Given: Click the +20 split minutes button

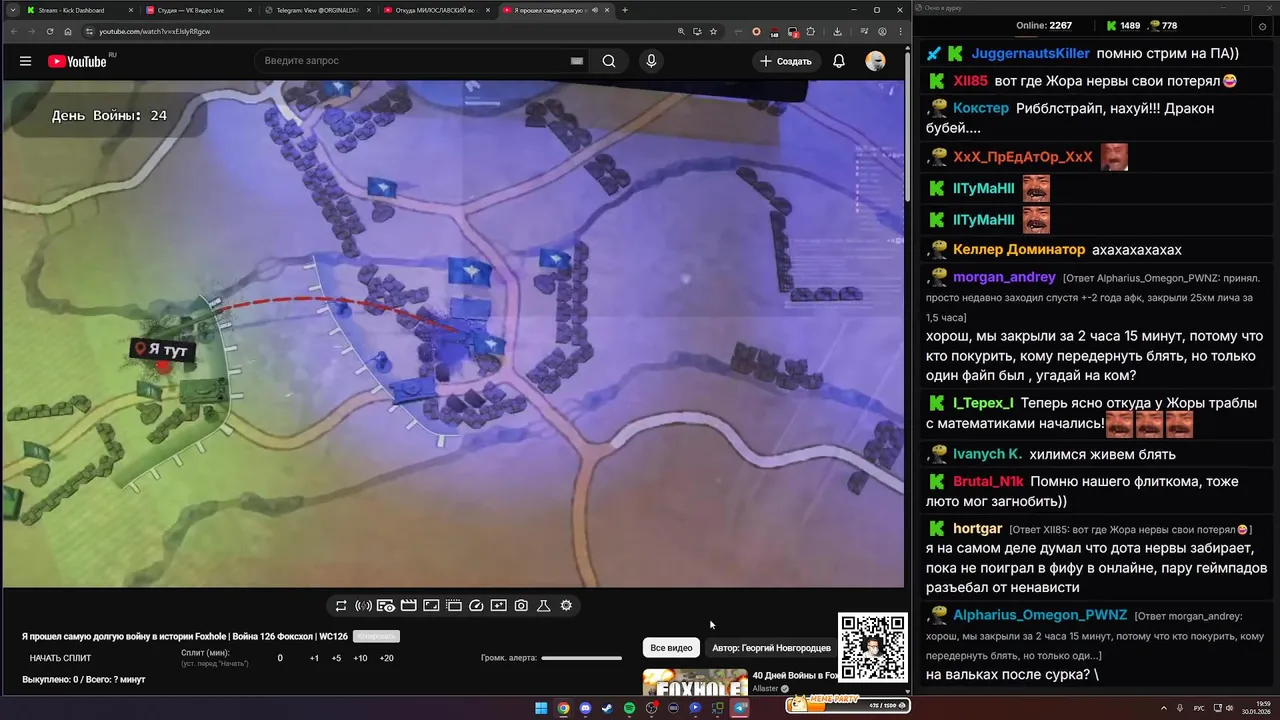Looking at the screenshot, I should click(386, 658).
